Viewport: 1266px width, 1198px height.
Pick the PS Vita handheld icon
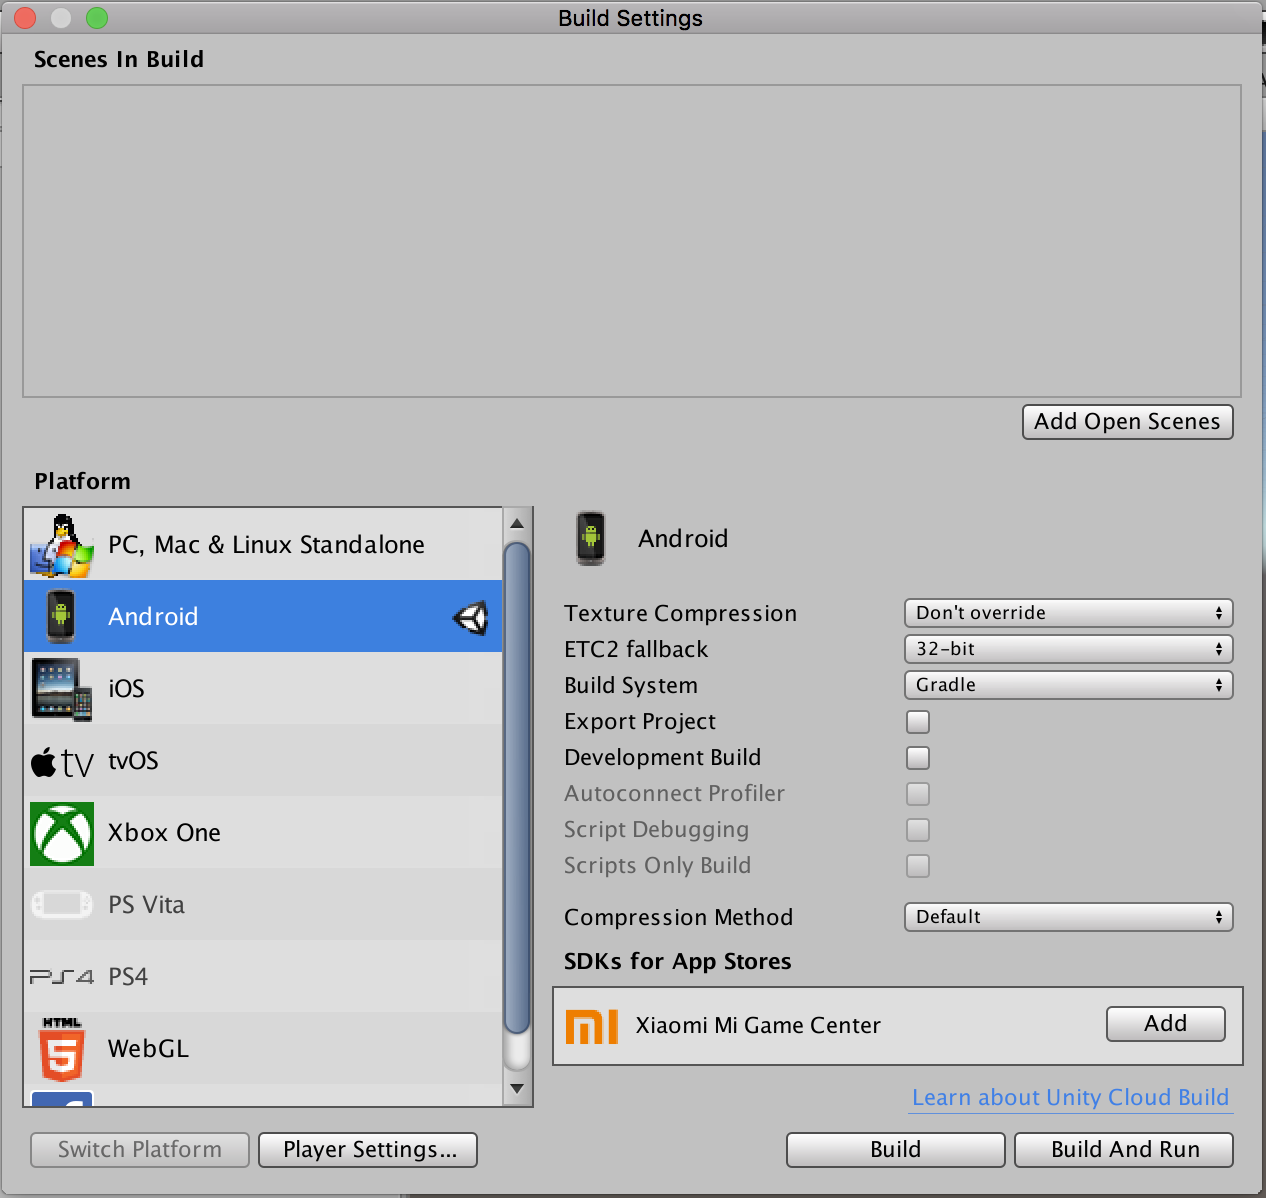point(62,905)
